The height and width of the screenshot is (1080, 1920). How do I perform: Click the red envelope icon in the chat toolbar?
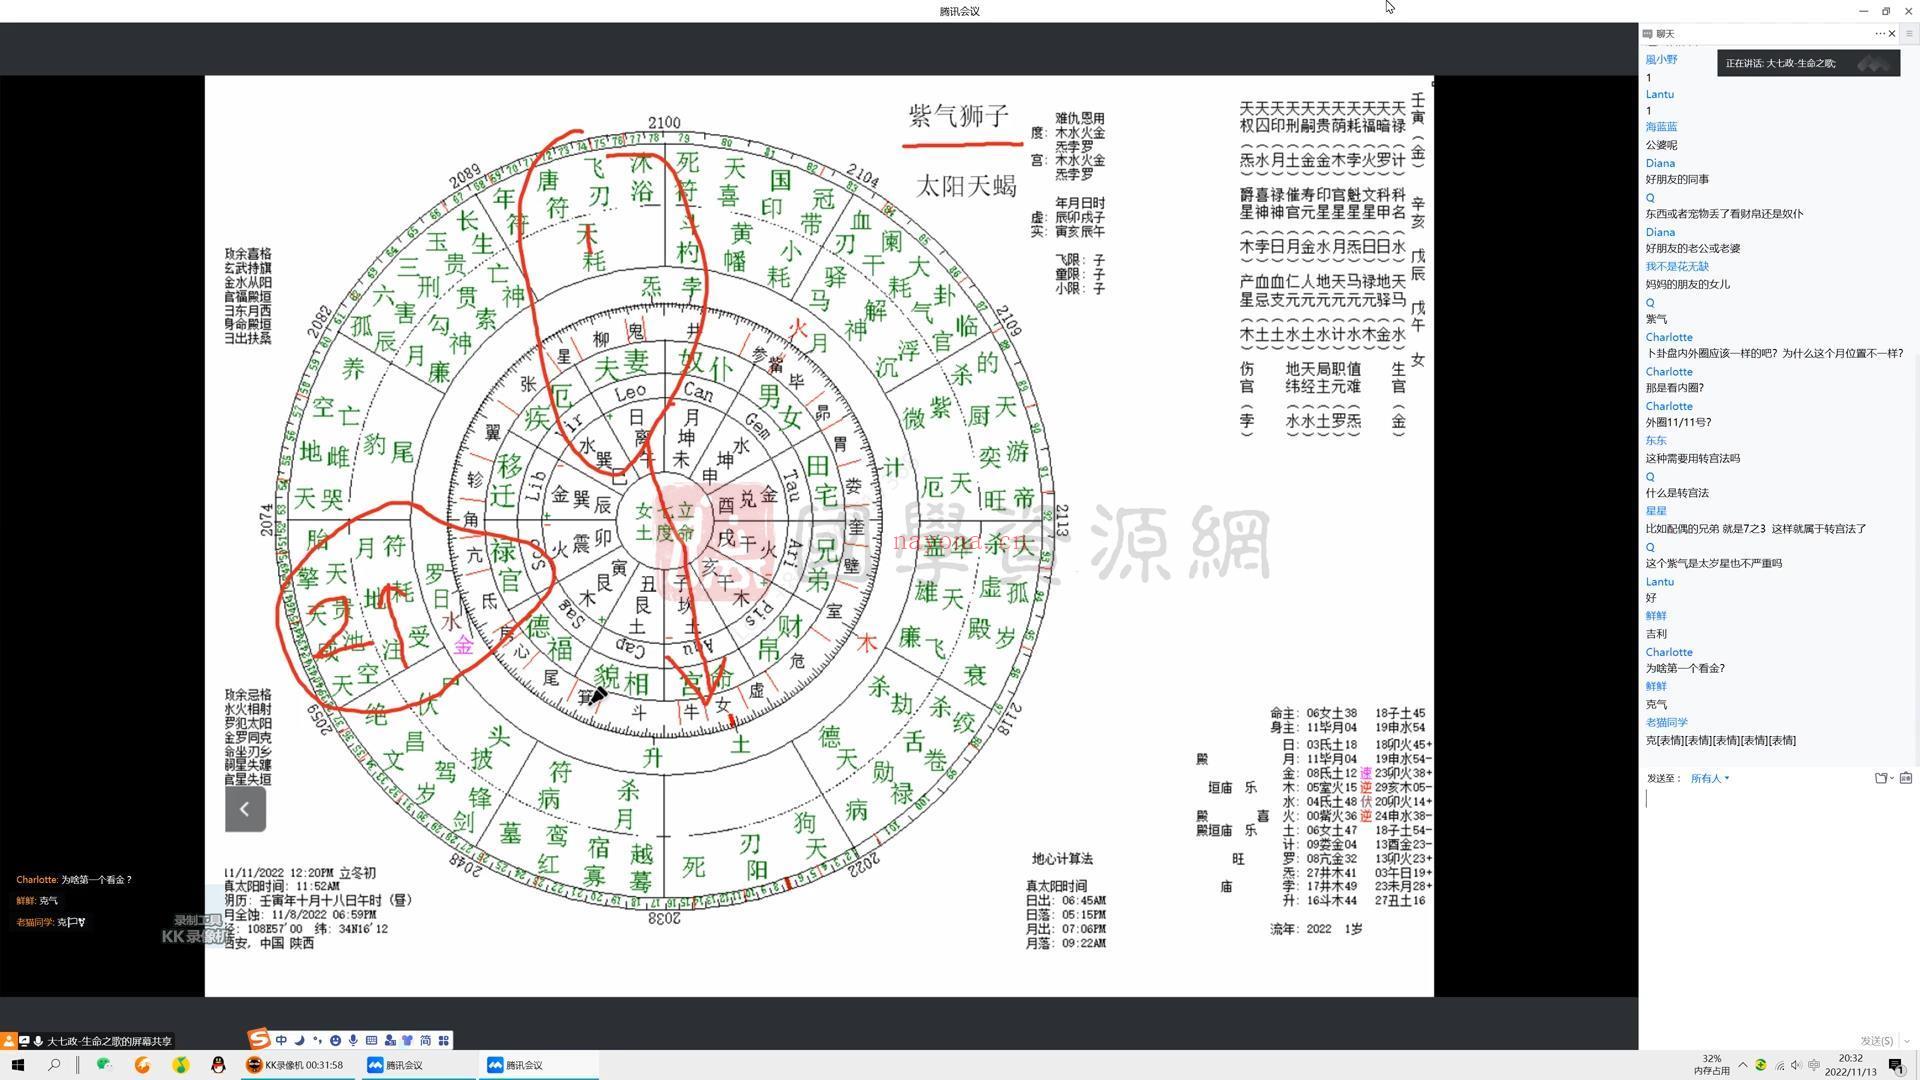tap(1905, 778)
